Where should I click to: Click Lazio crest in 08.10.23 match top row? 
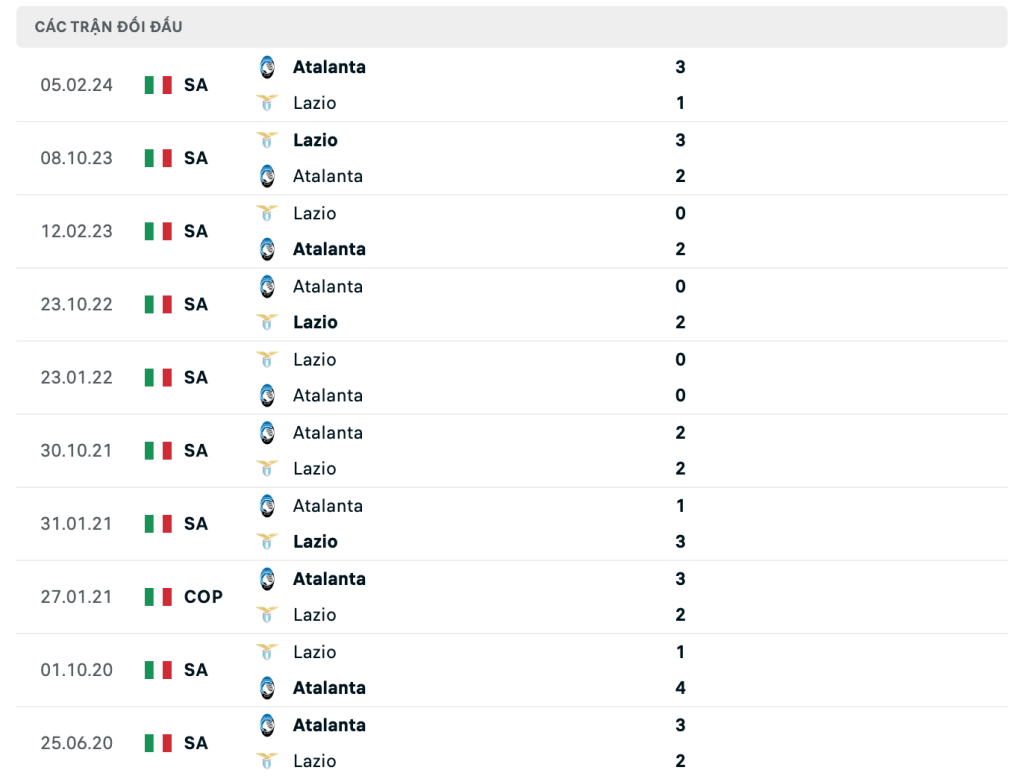(267, 140)
